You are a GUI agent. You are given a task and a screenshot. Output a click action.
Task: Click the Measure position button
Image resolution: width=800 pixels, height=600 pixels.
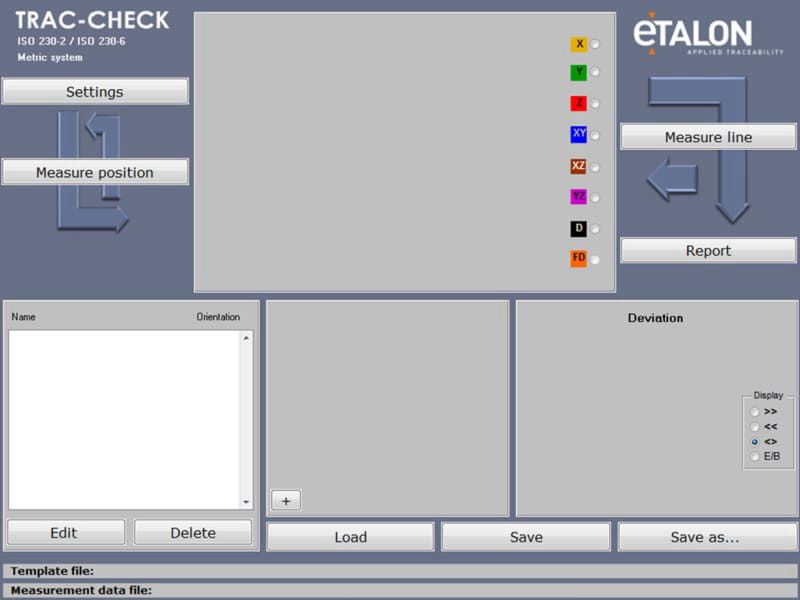click(95, 172)
